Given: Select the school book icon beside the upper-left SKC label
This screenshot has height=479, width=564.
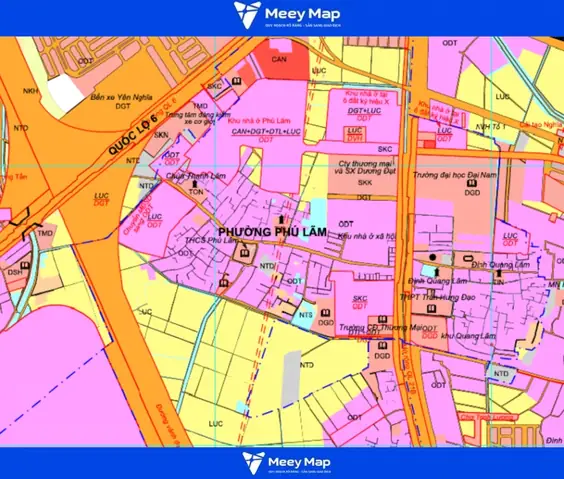Looking at the screenshot, I should 236,81.
